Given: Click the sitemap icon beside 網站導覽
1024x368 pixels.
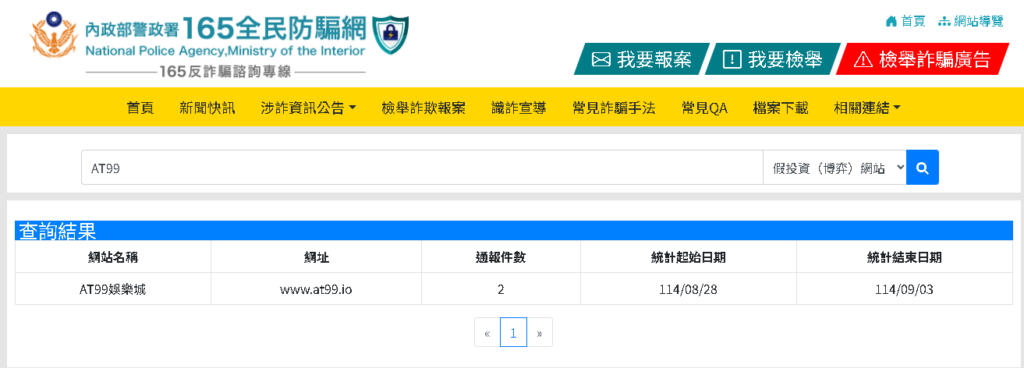Looking at the screenshot, I should click(x=944, y=21).
